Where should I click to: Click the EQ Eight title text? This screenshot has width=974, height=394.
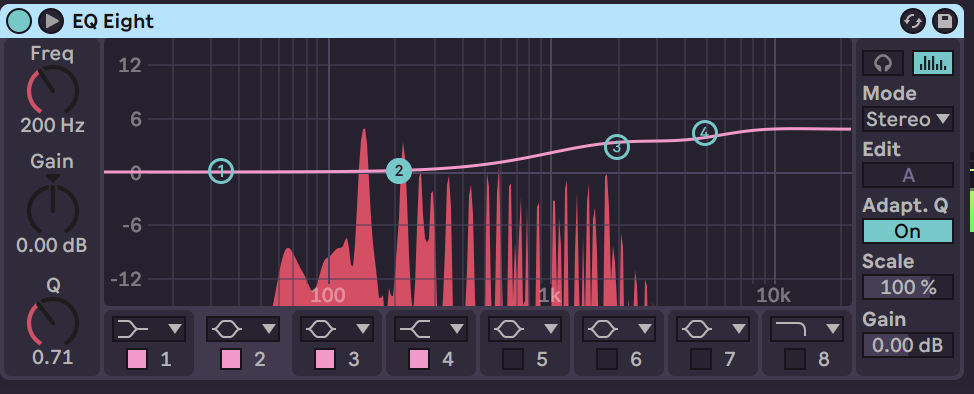(113, 21)
